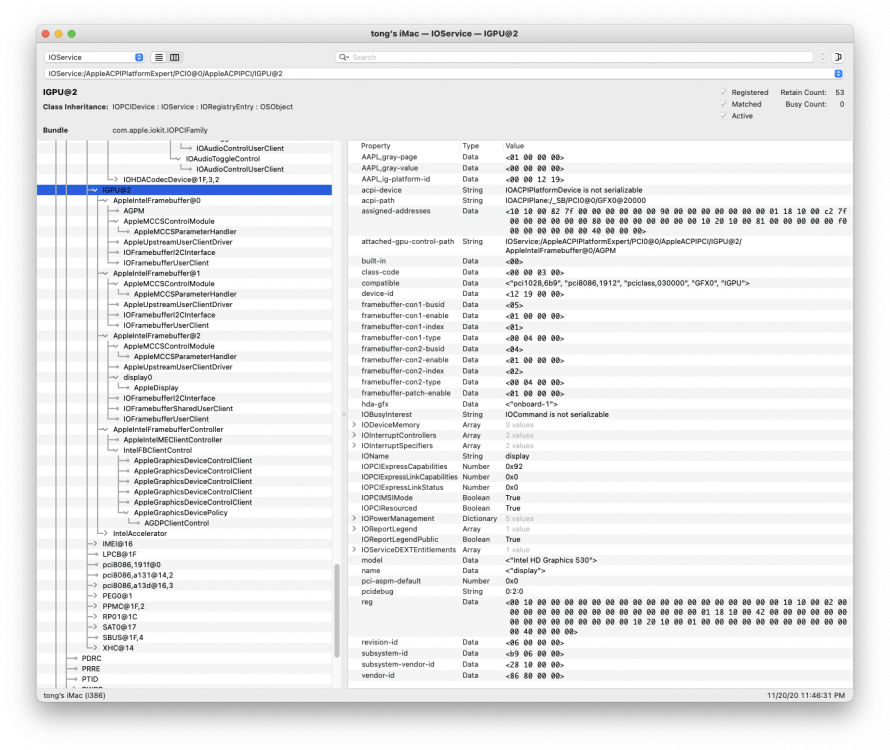Select the pci8086,191f@0 item
This screenshot has height=750, width=890.
click(132, 565)
